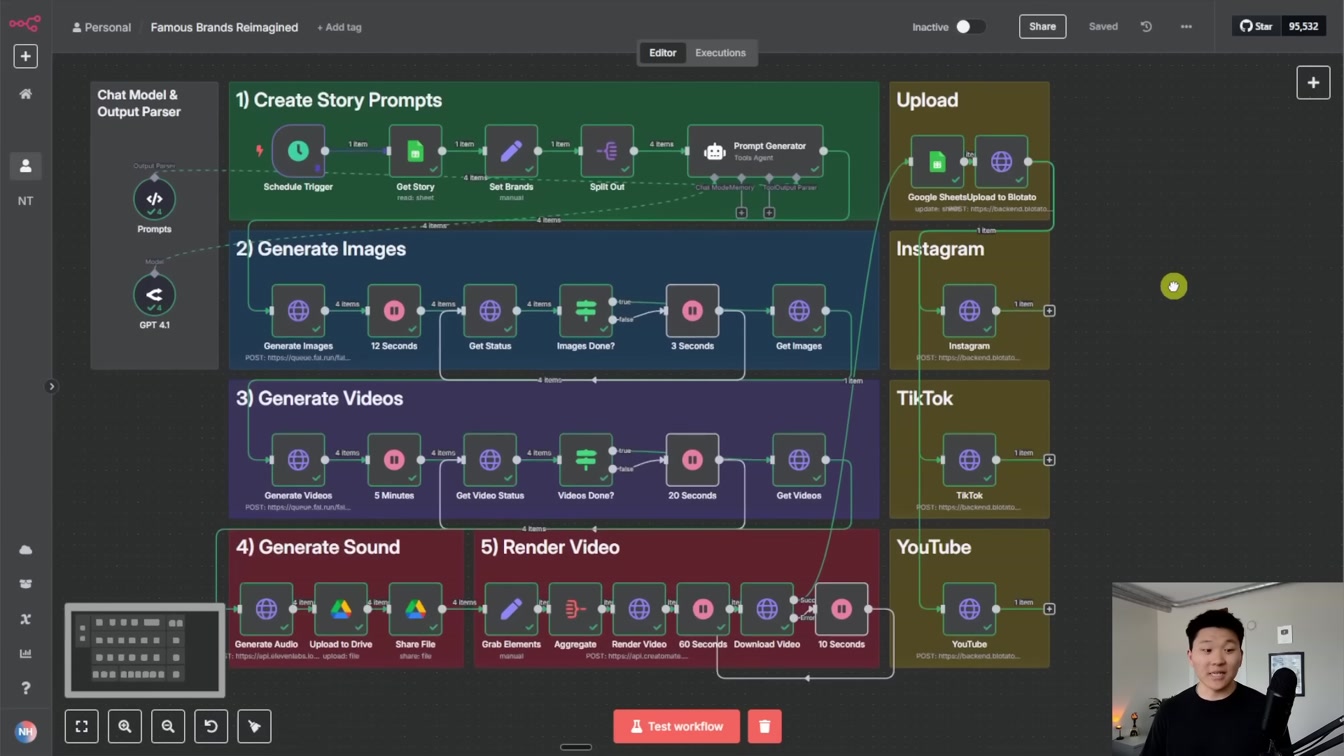The height and width of the screenshot is (756, 1344).
Task: Open the Grab Elements edit node
Action: [x=511, y=609]
